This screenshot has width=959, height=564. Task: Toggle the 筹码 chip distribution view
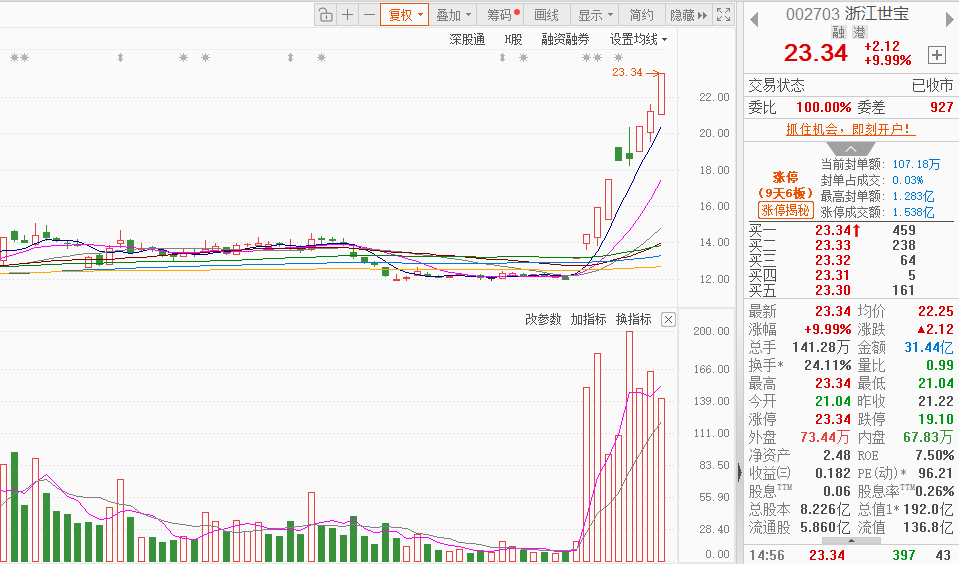point(501,15)
